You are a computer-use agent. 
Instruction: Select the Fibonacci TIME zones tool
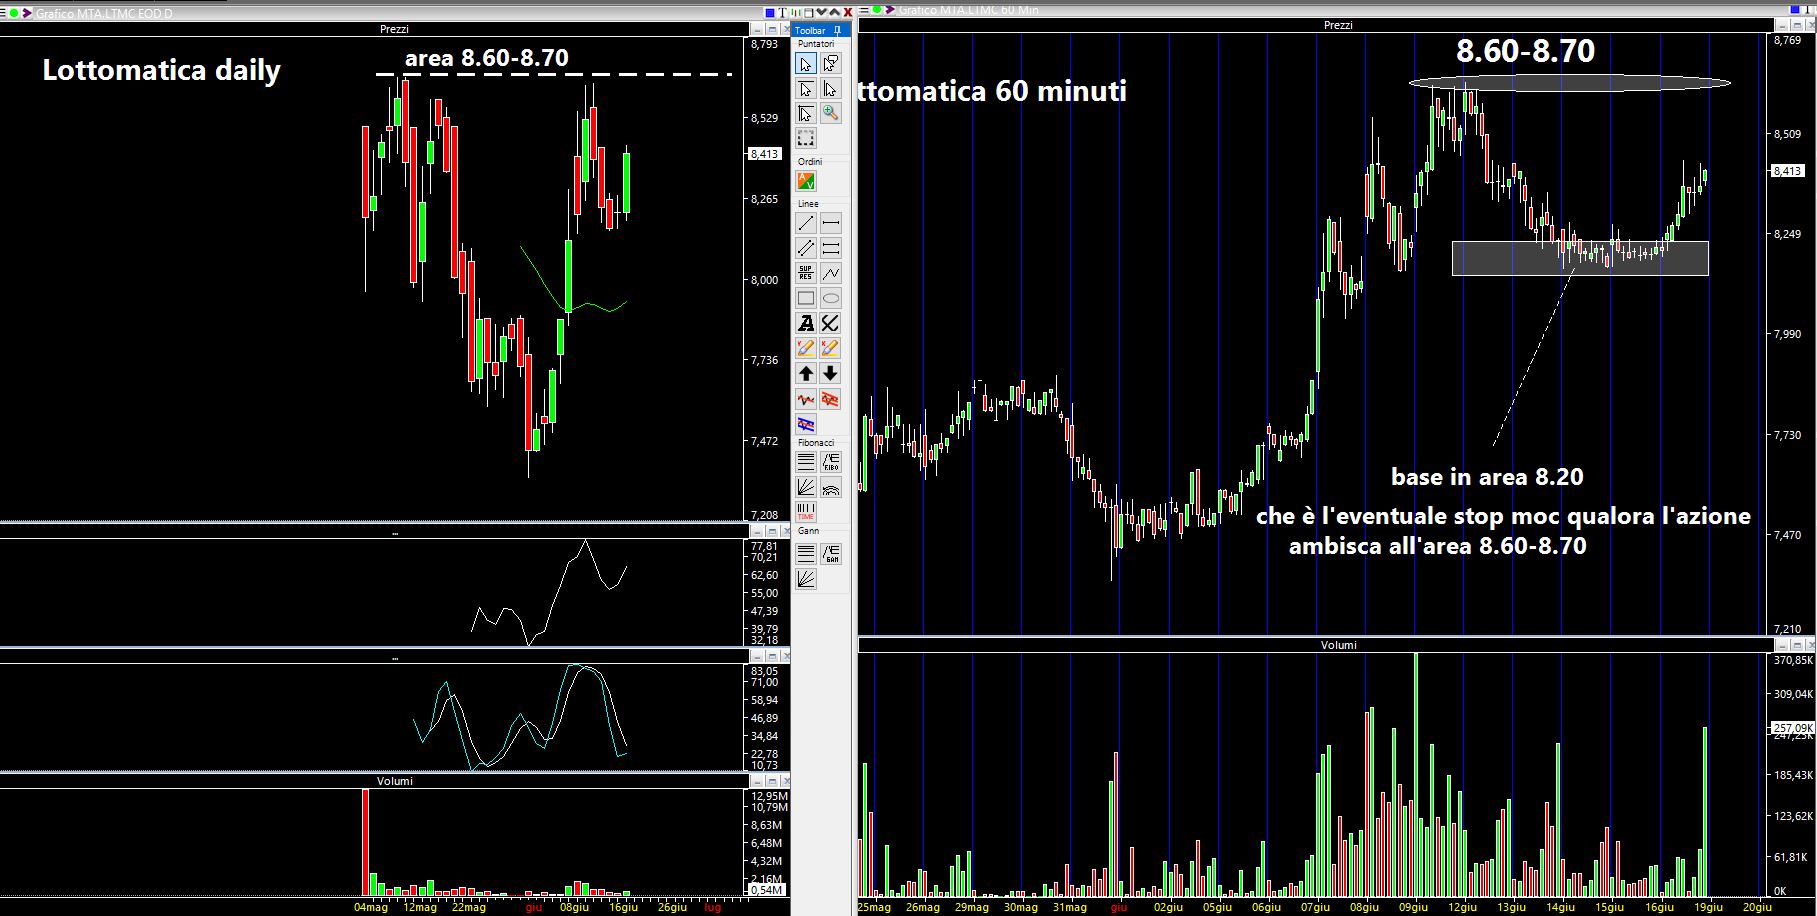pos(806,512)
